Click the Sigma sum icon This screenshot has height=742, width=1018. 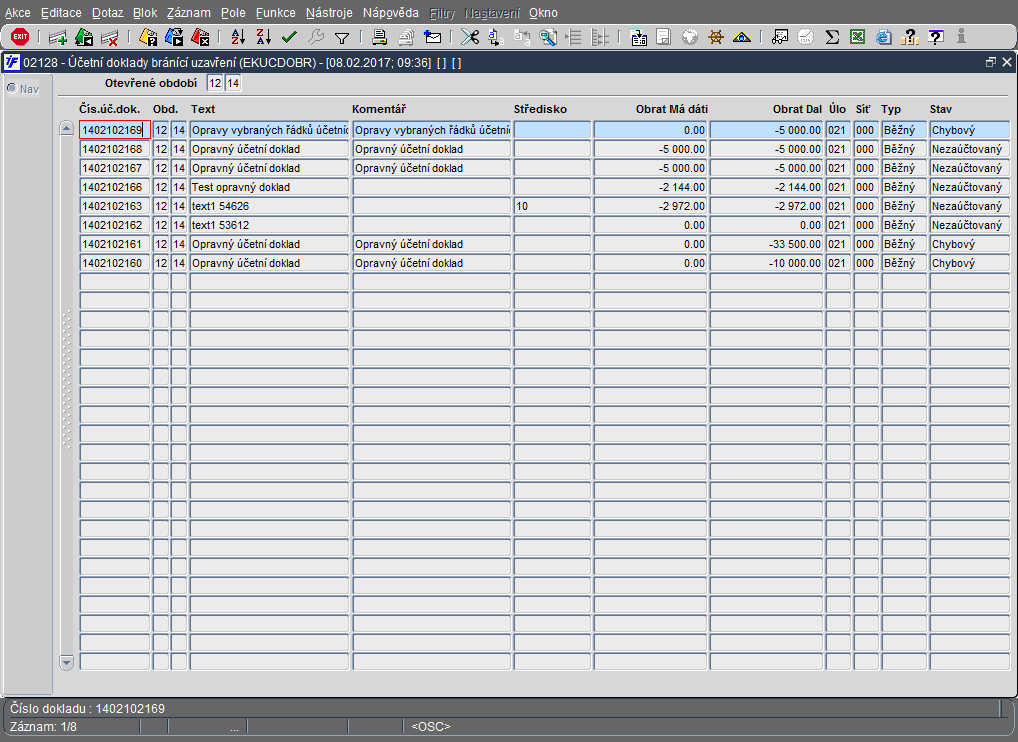(x=832, y=38)
